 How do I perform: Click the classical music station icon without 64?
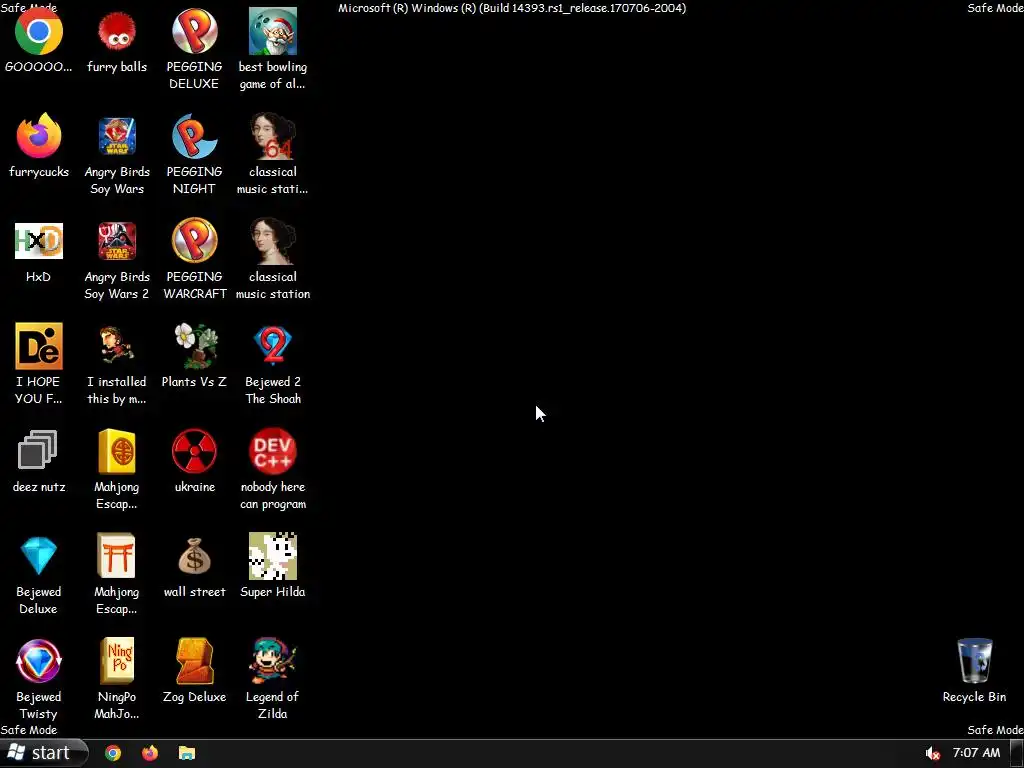(x=272, y=241)
